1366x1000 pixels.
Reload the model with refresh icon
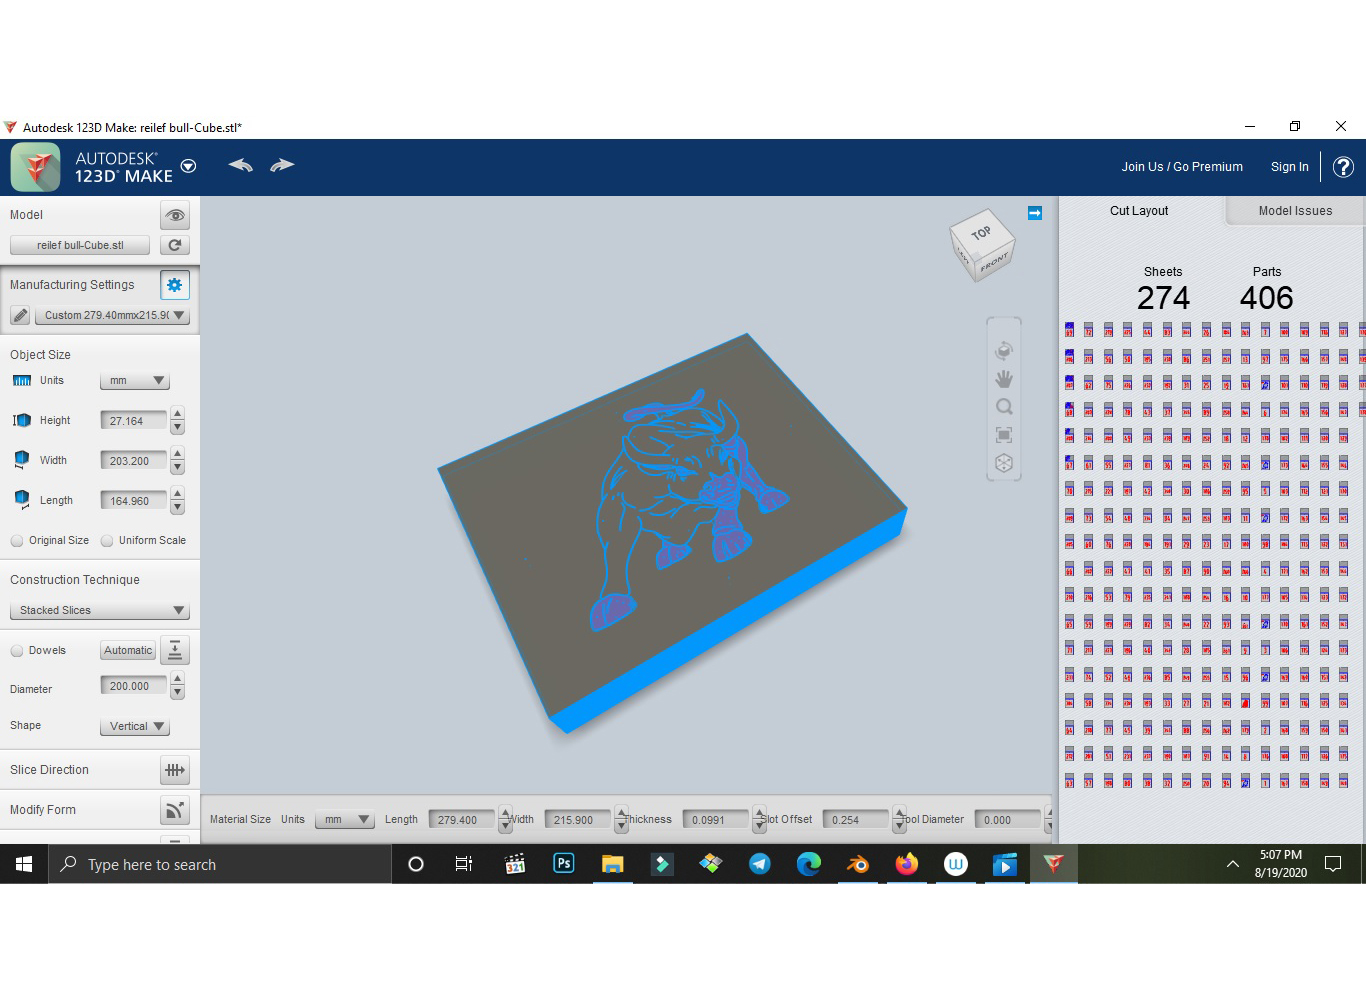(x=175, y=245)
